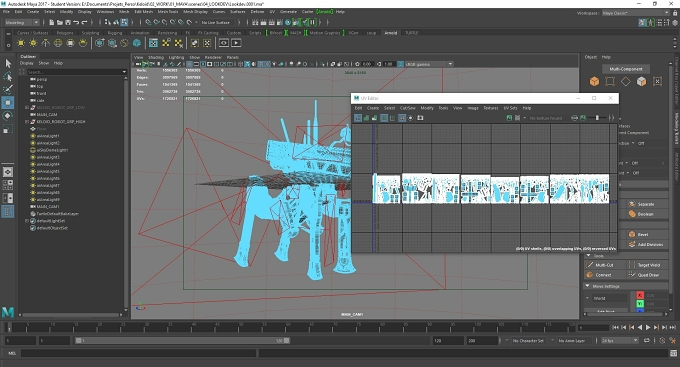The width and height of the screenshot is (680, 367).
Task: Toggle the X axis button in Move Settings
Action: point(640,295)
